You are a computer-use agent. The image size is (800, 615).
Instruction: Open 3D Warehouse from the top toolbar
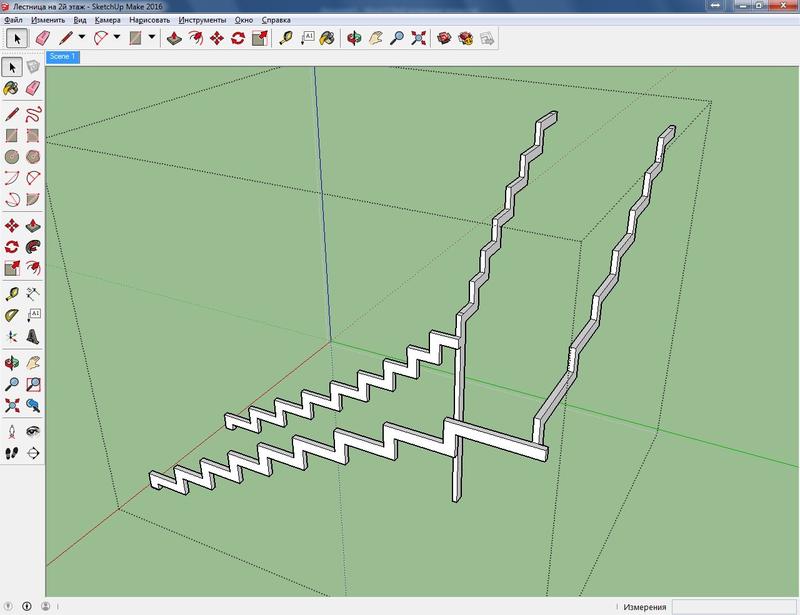pos(443,38)
